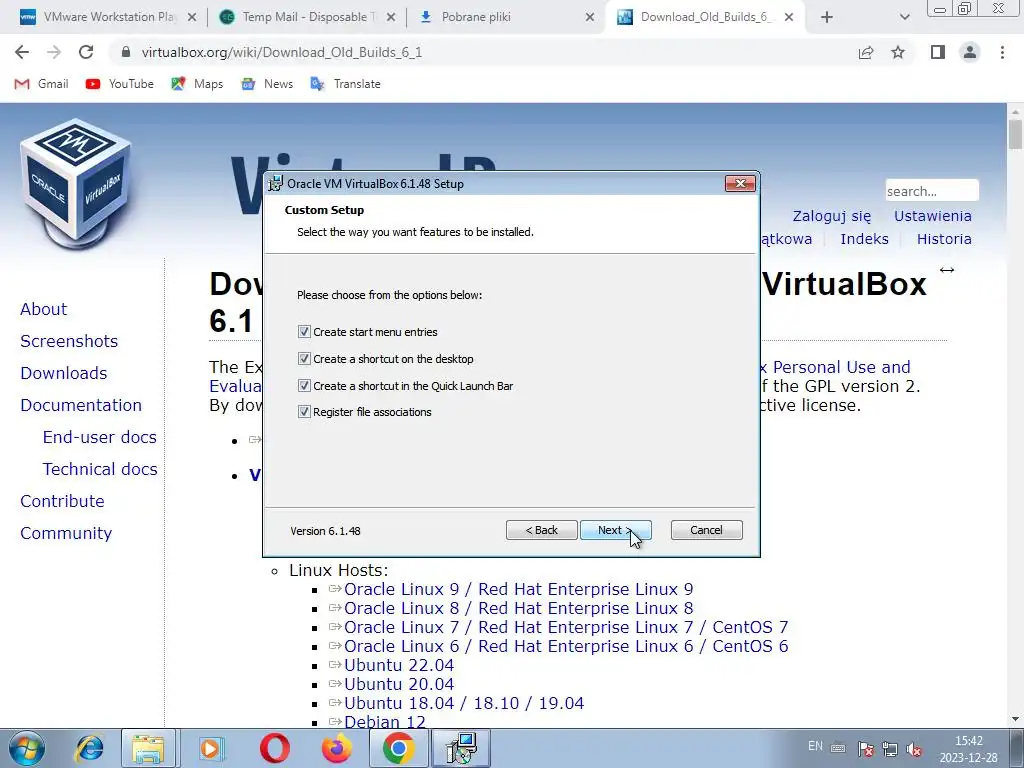
Task: Open YouTube bookmark
Action: pyautogui.click(x=120, y=84)
